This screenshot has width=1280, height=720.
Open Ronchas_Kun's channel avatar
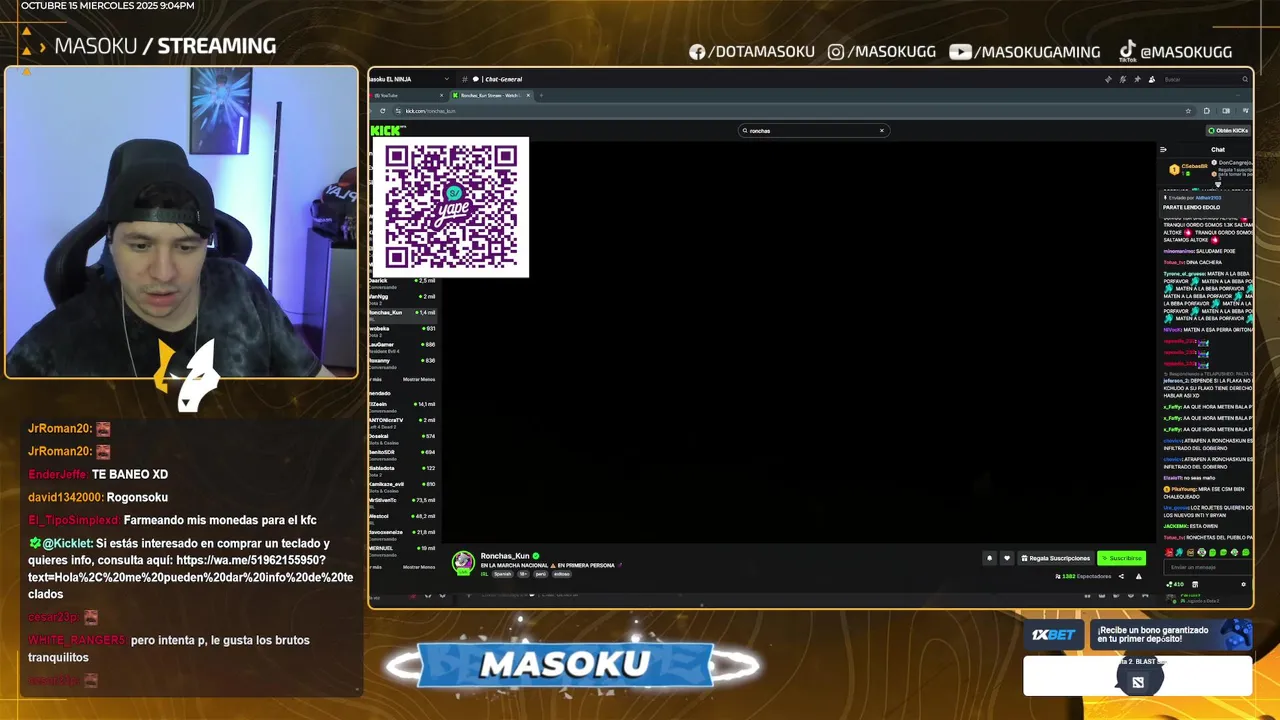tap(463, 562)
